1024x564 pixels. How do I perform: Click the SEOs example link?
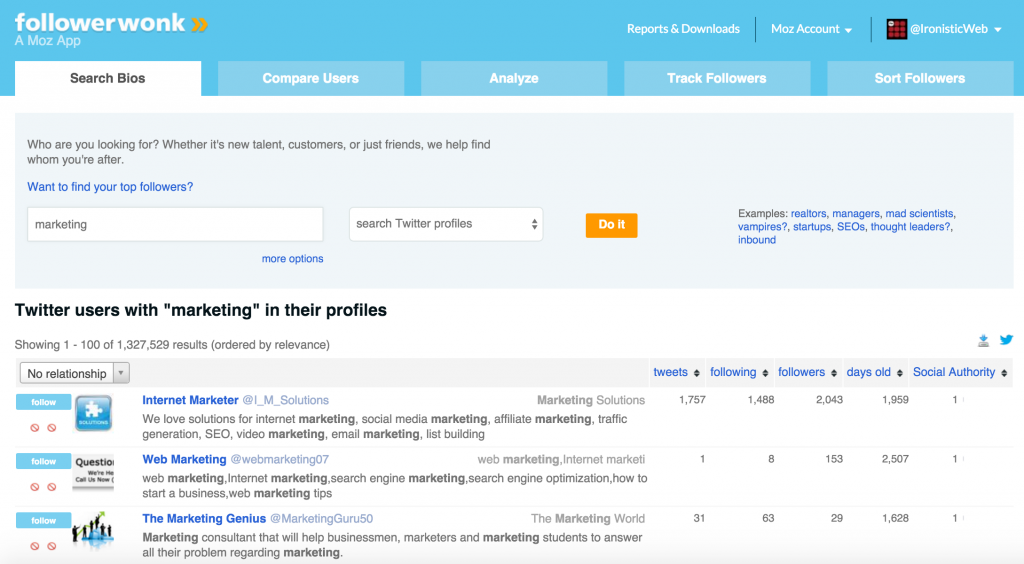click(850, 227)
